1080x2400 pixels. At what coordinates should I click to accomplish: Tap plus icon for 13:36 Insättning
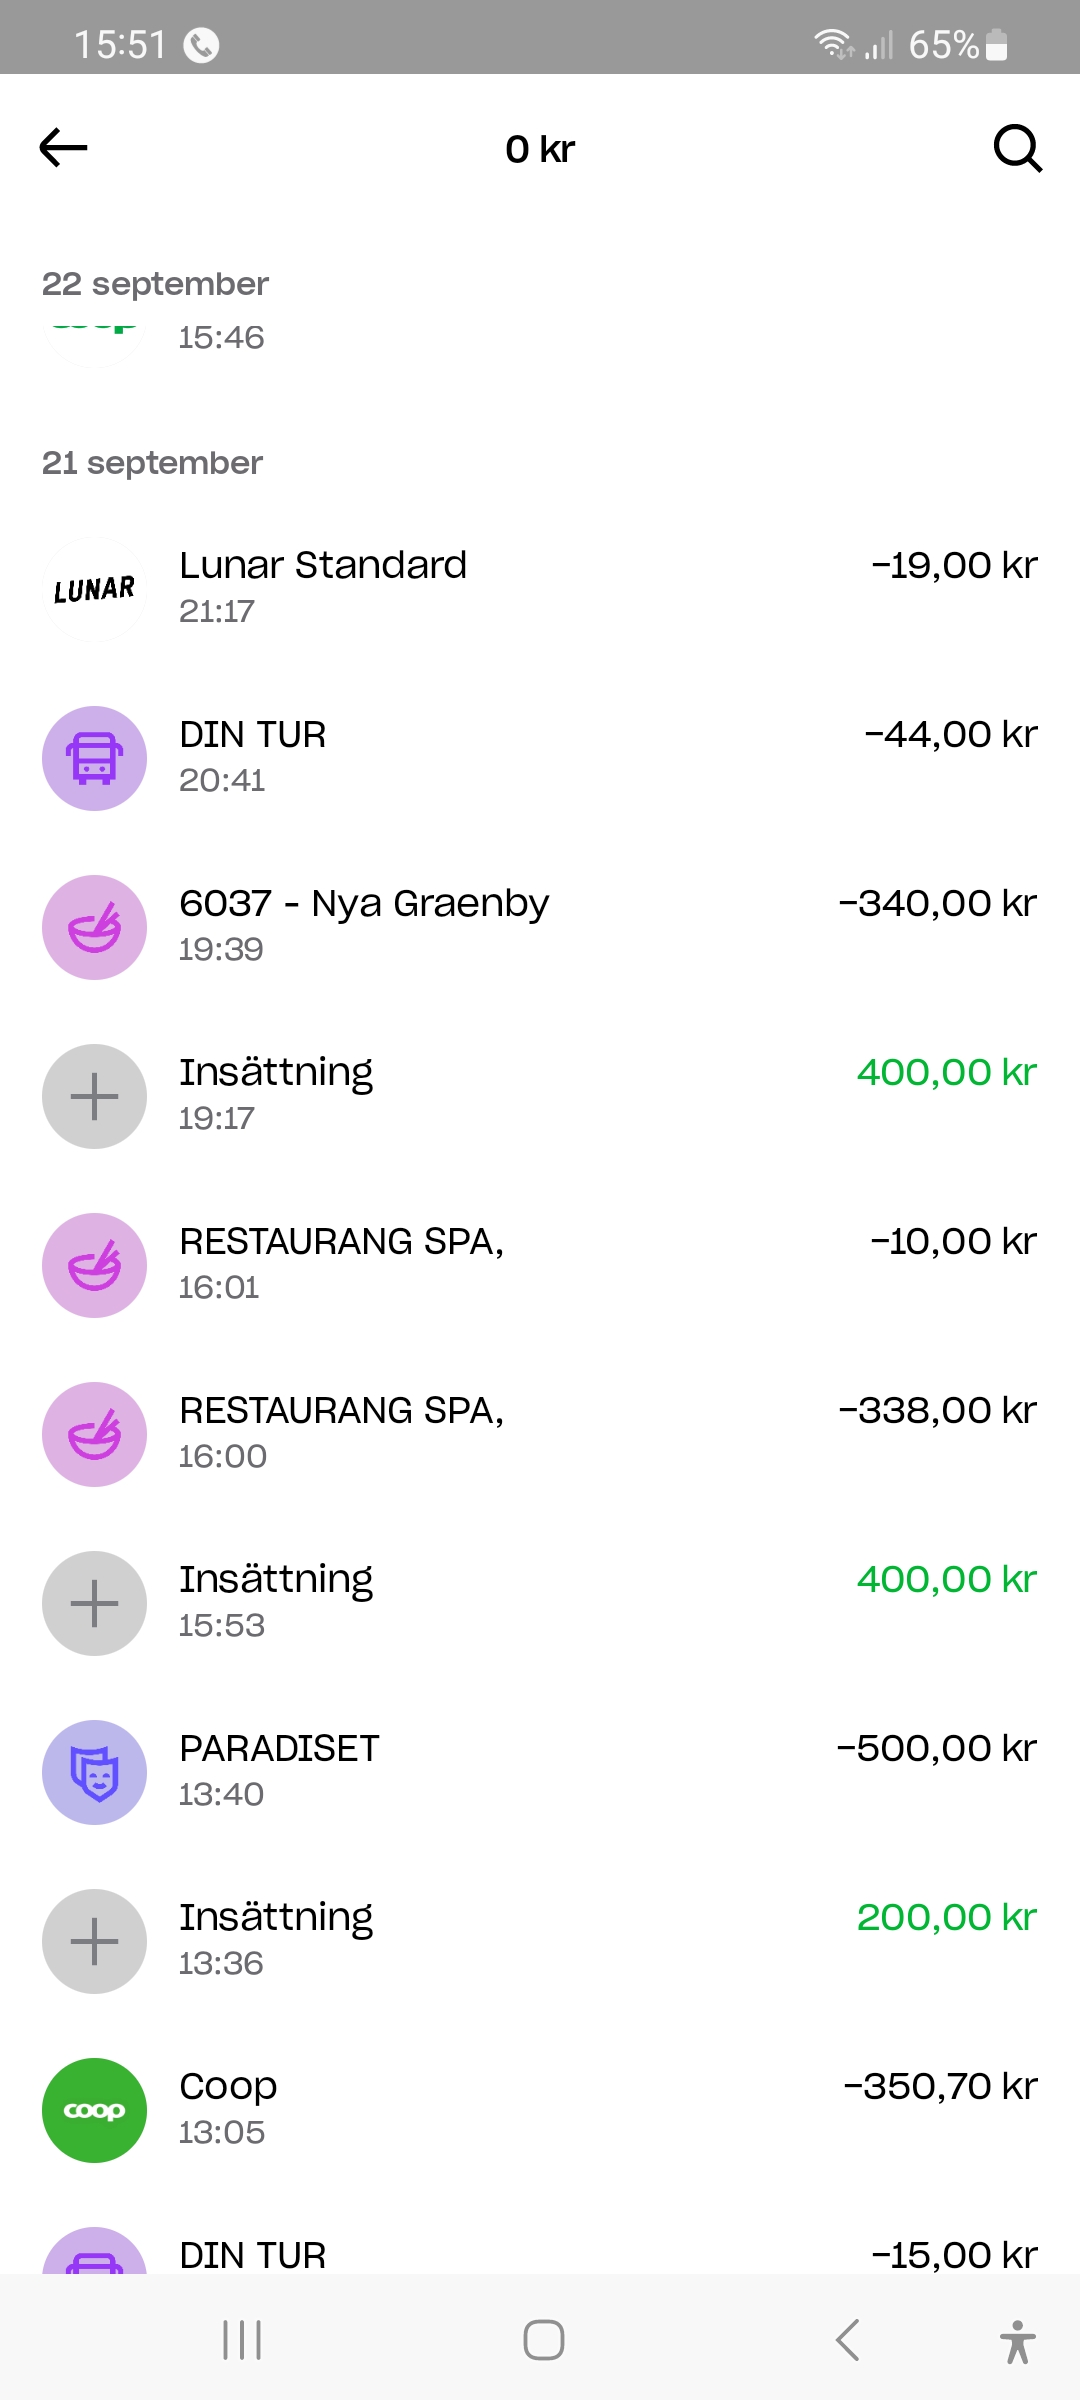(x=94, y=1942)
